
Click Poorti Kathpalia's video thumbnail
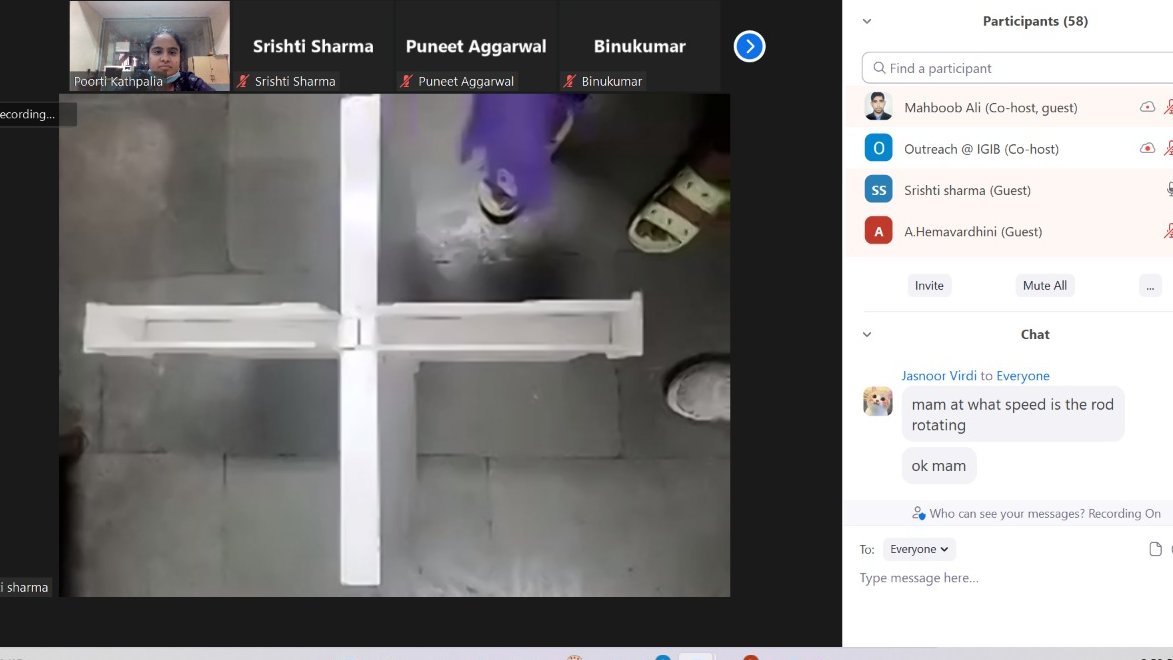[x=150, y=46]
